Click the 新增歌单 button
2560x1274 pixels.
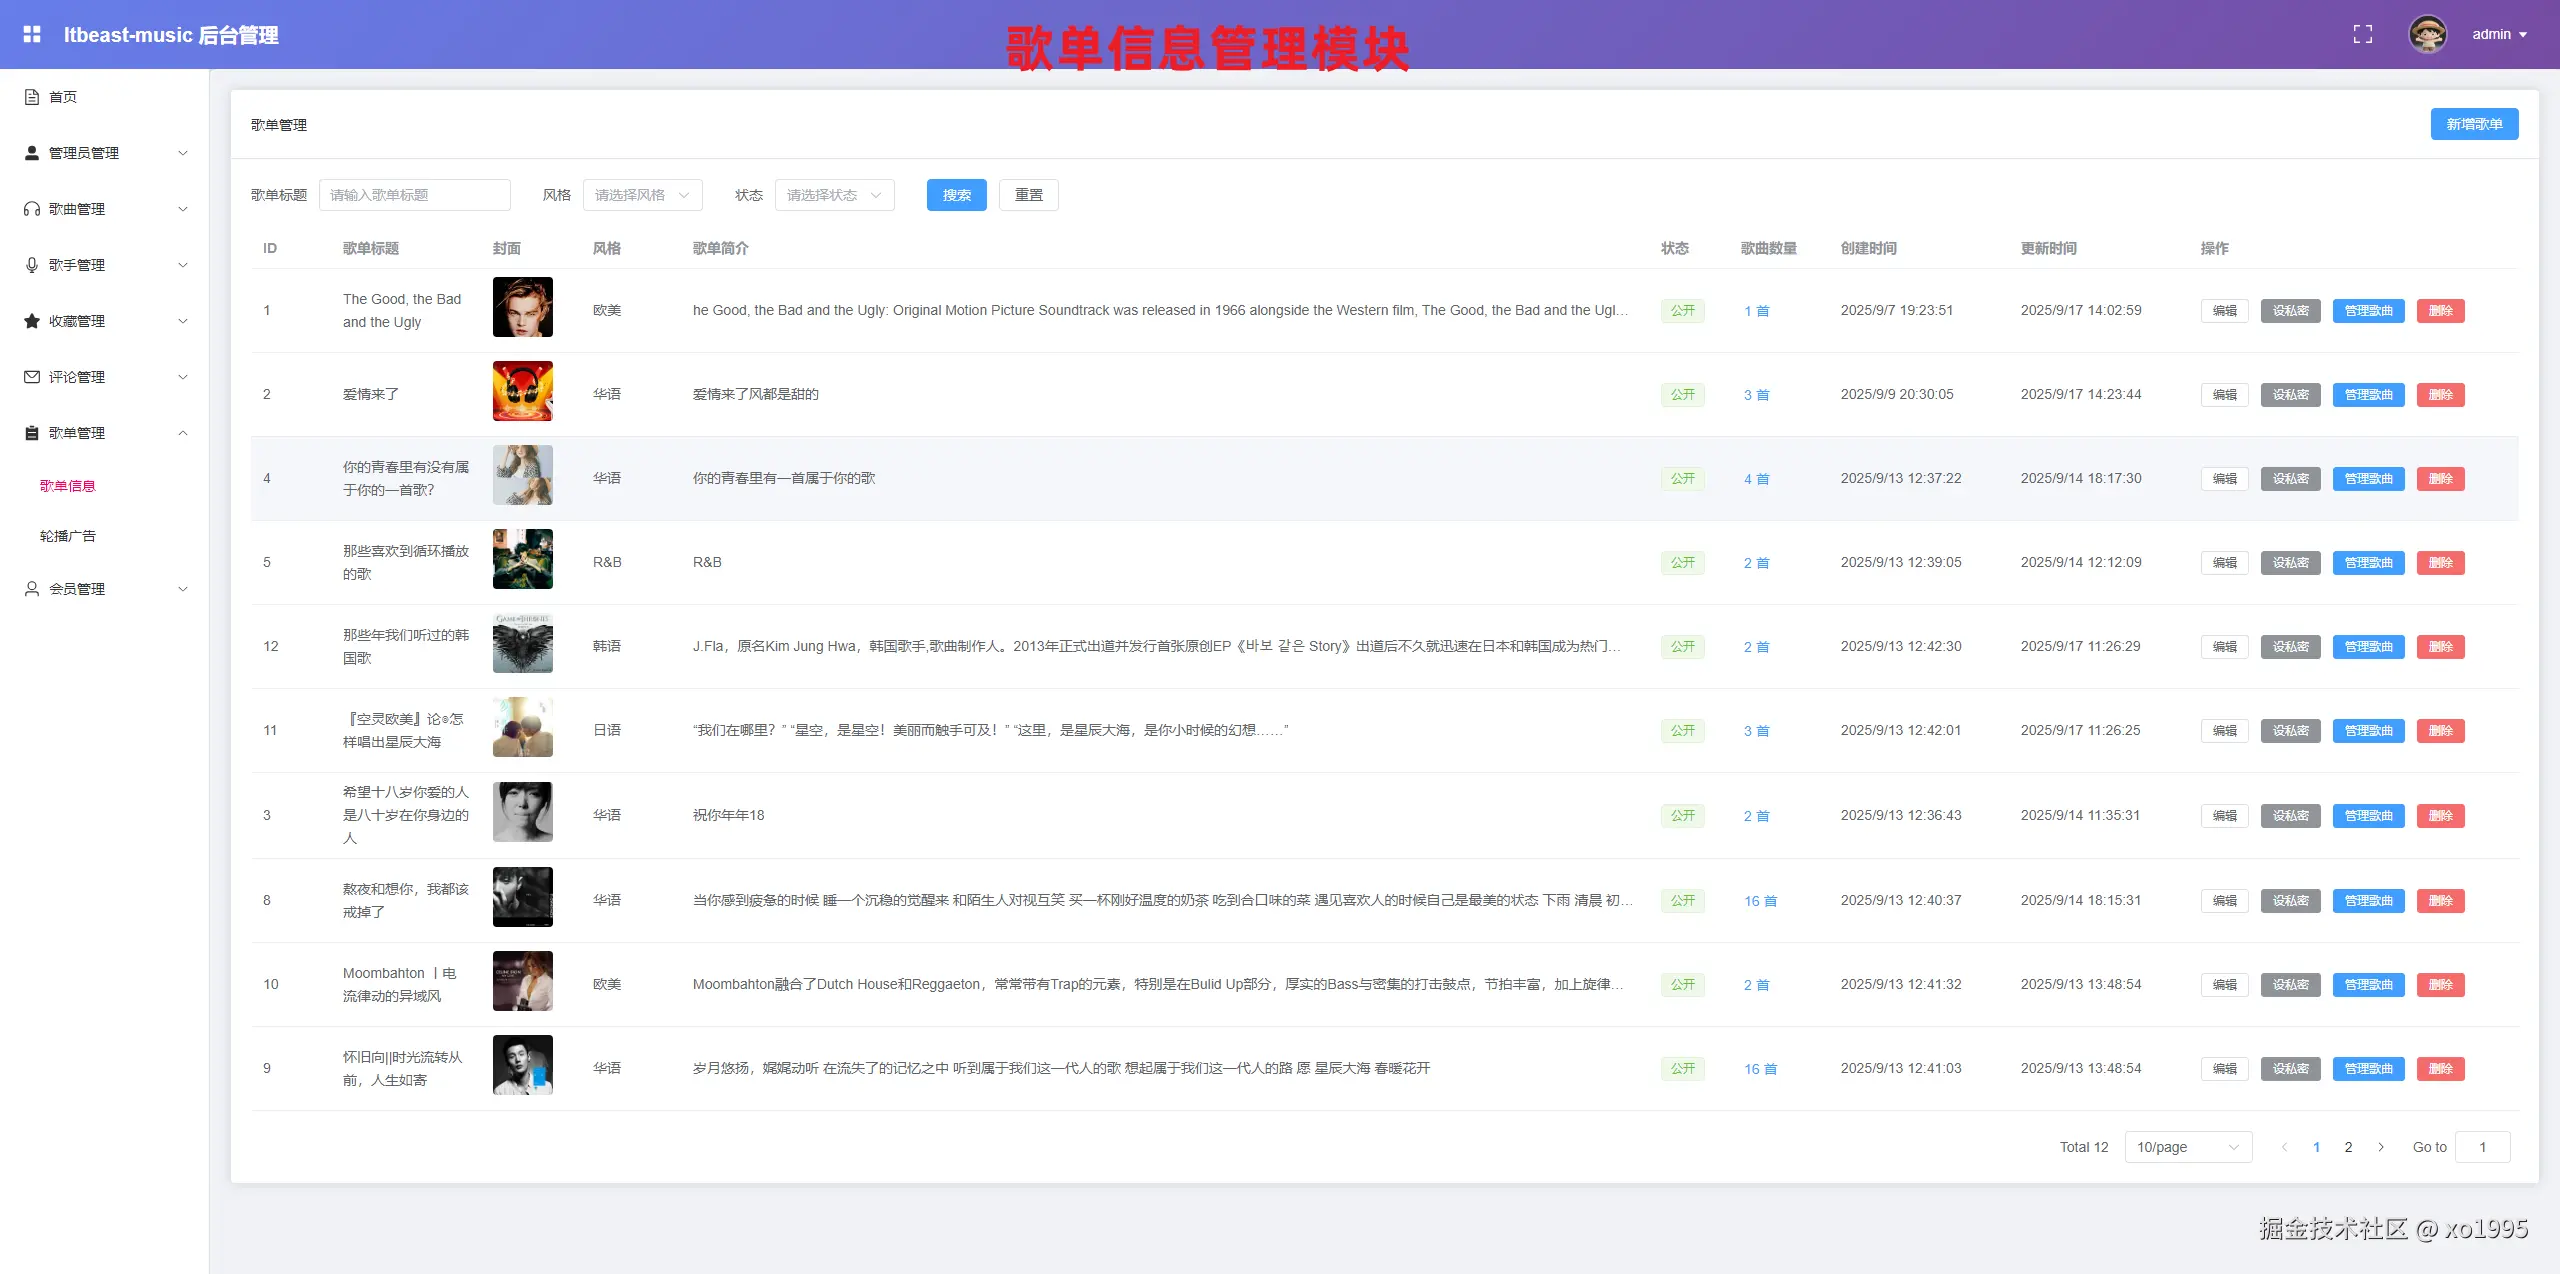[x=2473, y=124]
